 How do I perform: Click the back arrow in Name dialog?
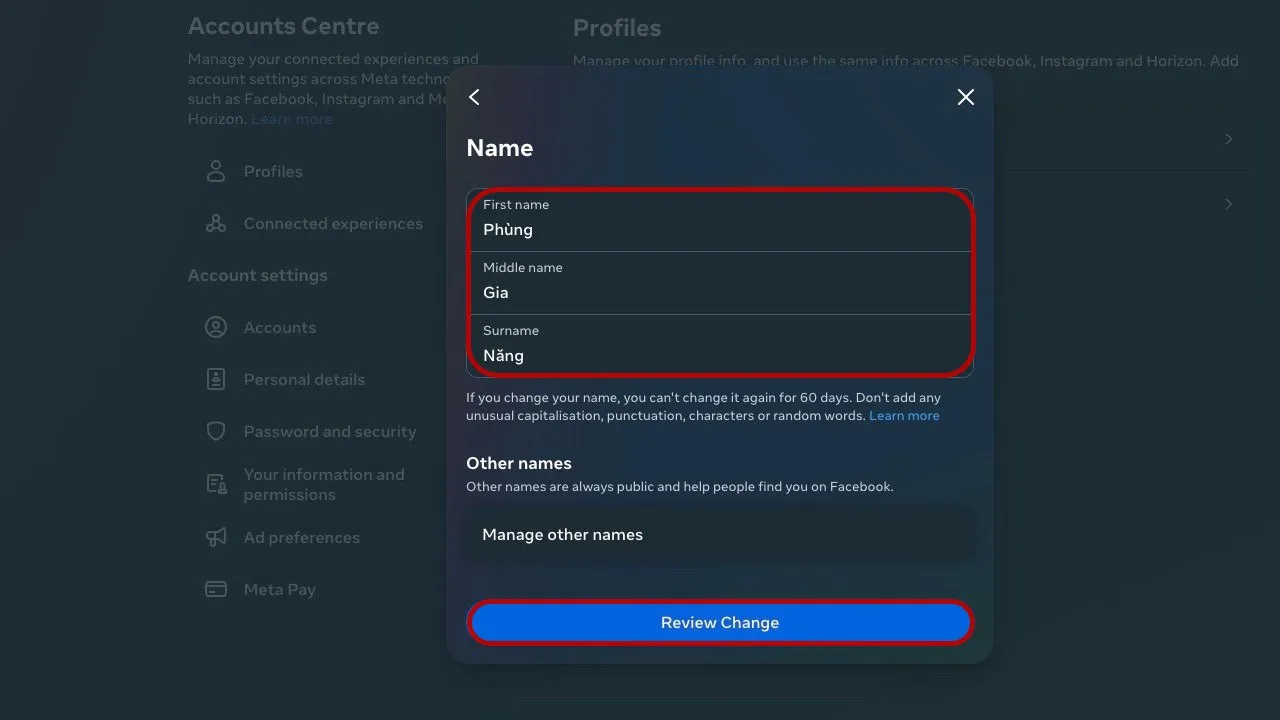click(475, 97)
